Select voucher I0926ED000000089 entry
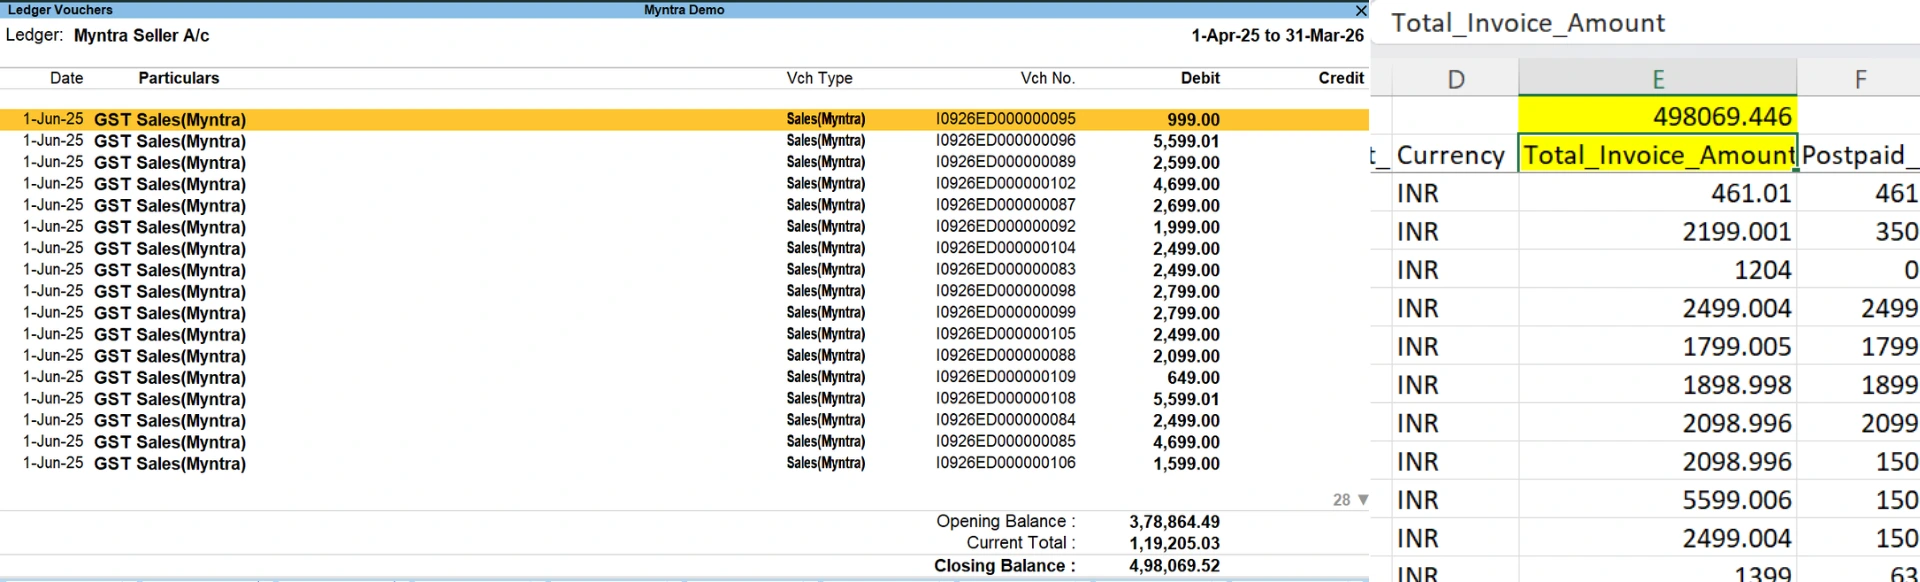The image size is (1920, 582). 1005,162
